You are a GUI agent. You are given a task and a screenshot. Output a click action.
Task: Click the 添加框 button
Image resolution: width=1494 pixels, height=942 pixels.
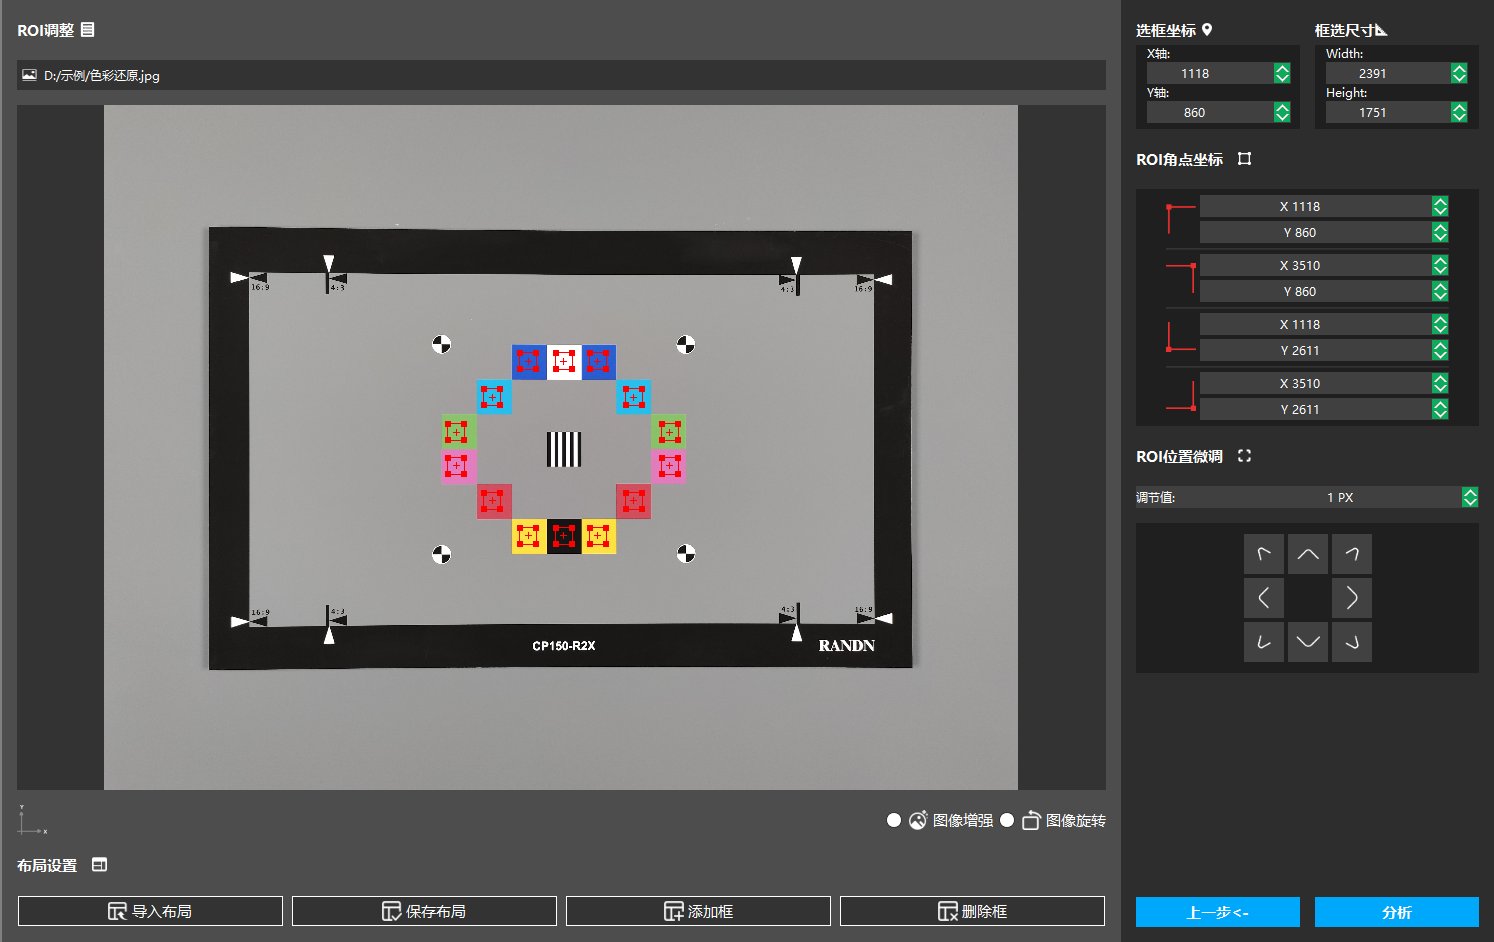coord(698,911)
